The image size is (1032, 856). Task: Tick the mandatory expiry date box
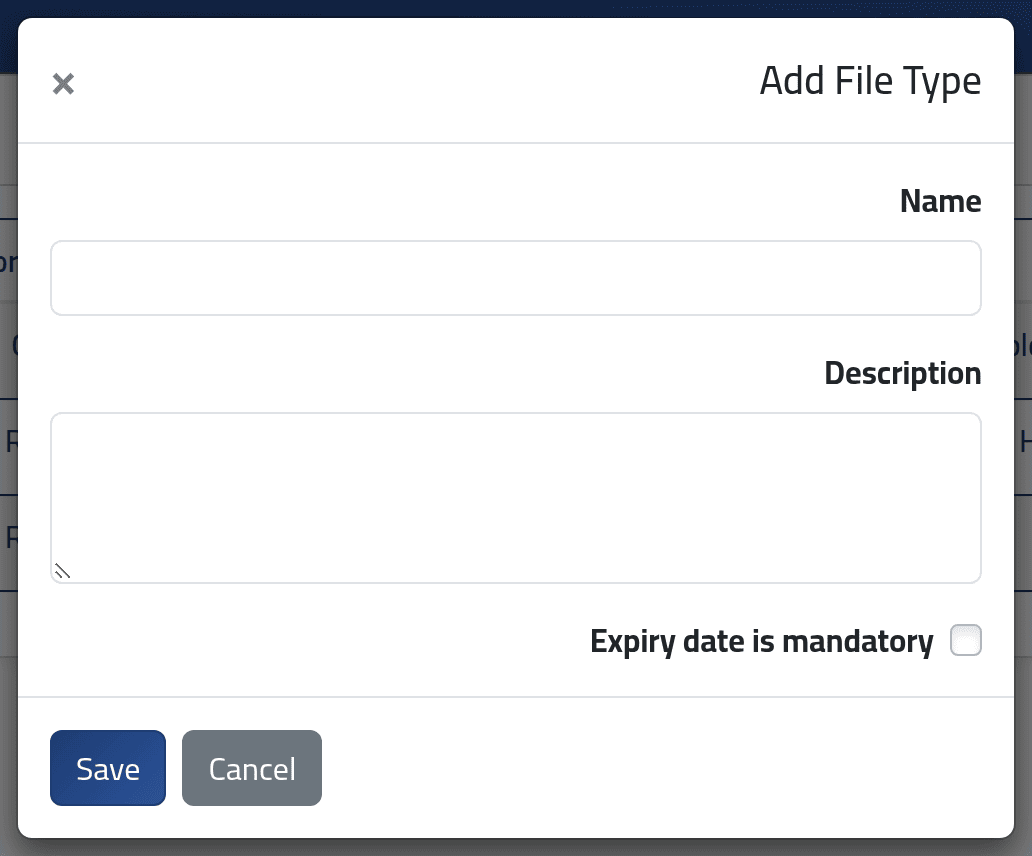(x=966, y=640)
